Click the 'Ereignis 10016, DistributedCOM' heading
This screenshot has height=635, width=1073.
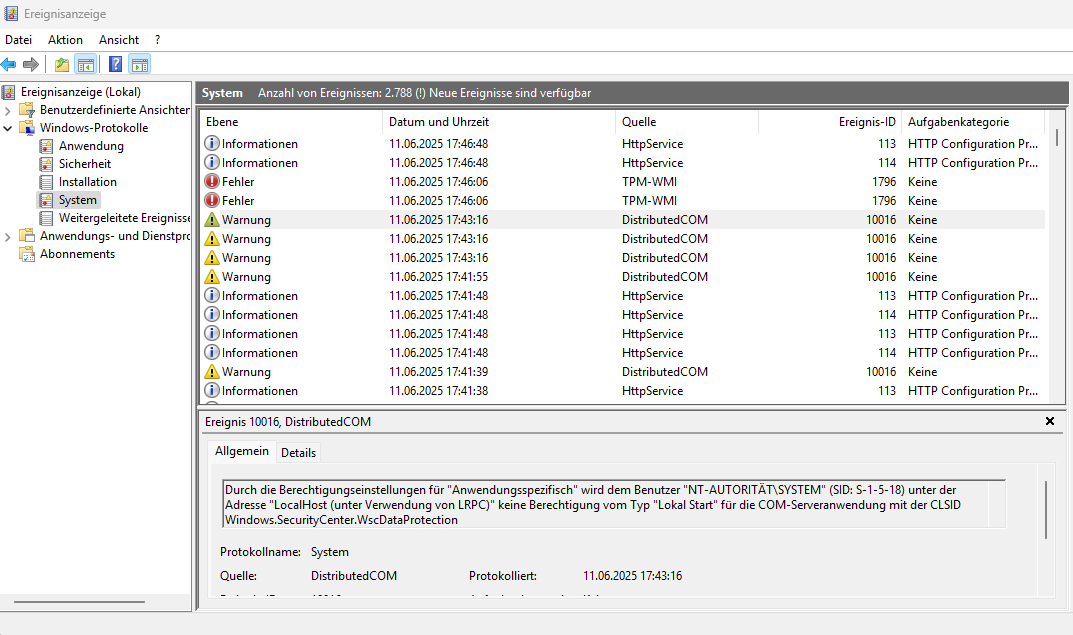288,422
